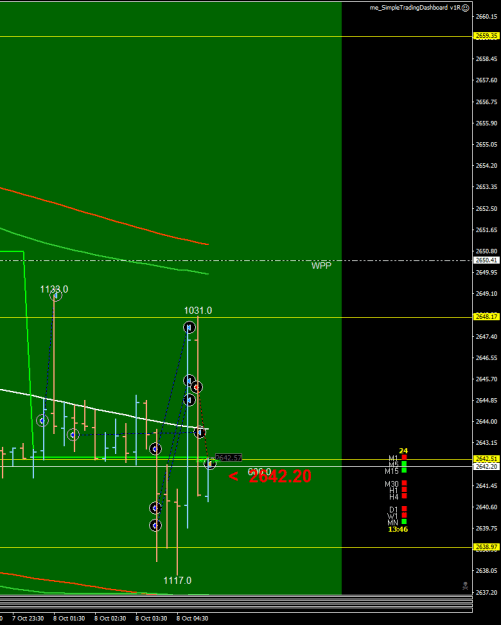Click the green M5 trend square
Image resolution: width=501 pixels, height=625 pixels.
tap(404, 464)
